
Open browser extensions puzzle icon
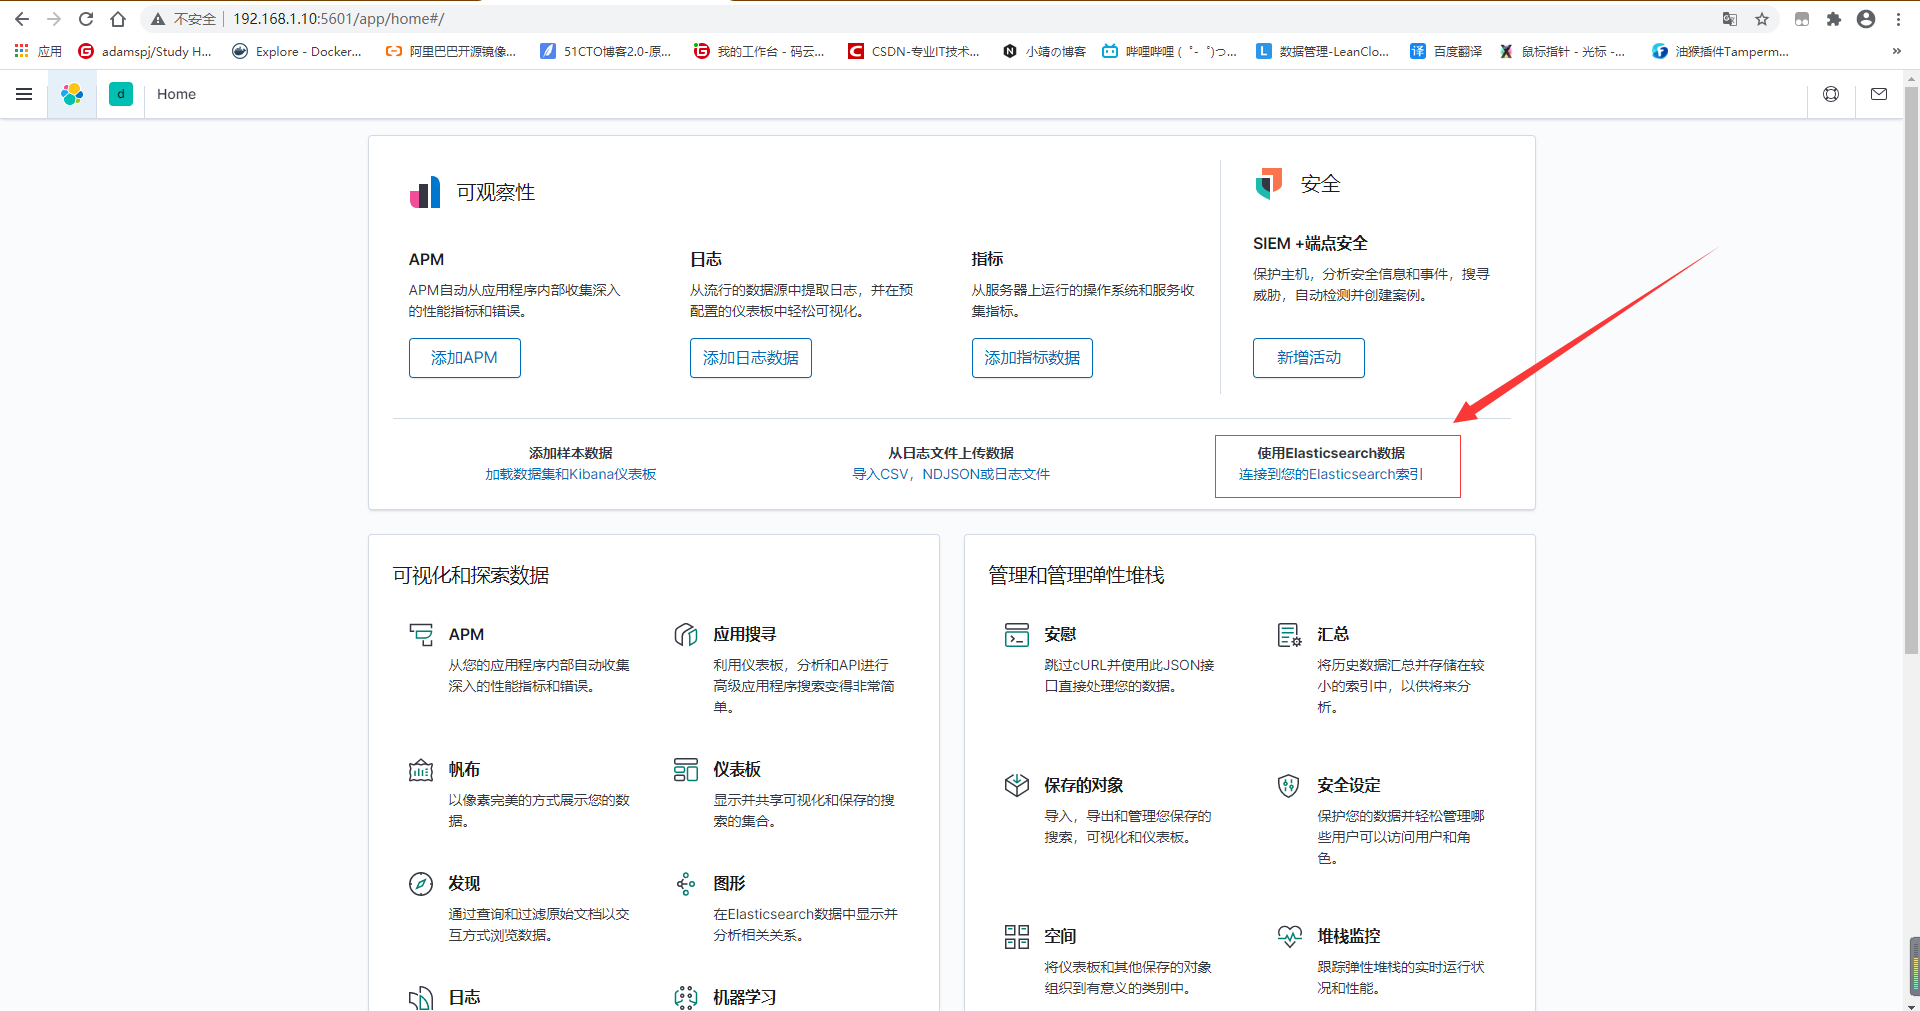coord(1834,19)
